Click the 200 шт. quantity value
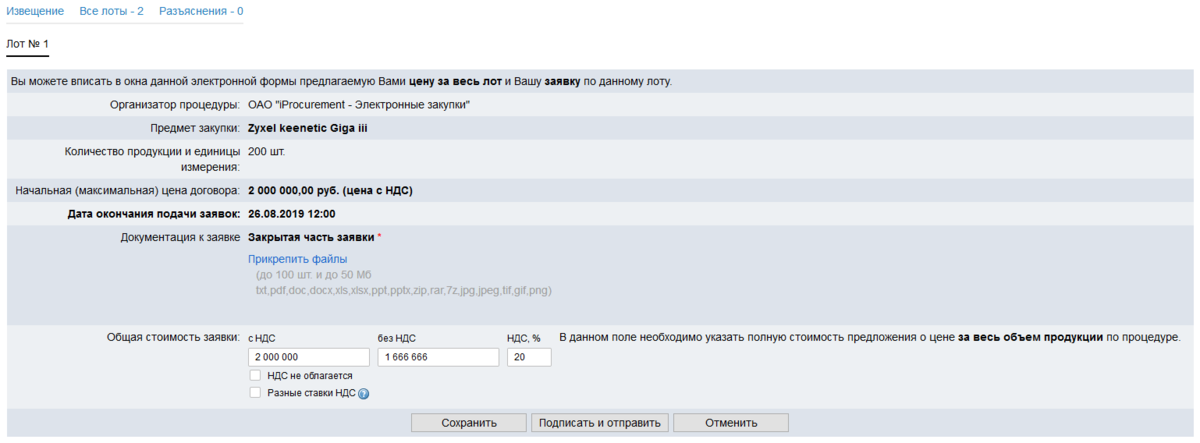Viewport: 1200px width, 443px height. click(265, 152)
